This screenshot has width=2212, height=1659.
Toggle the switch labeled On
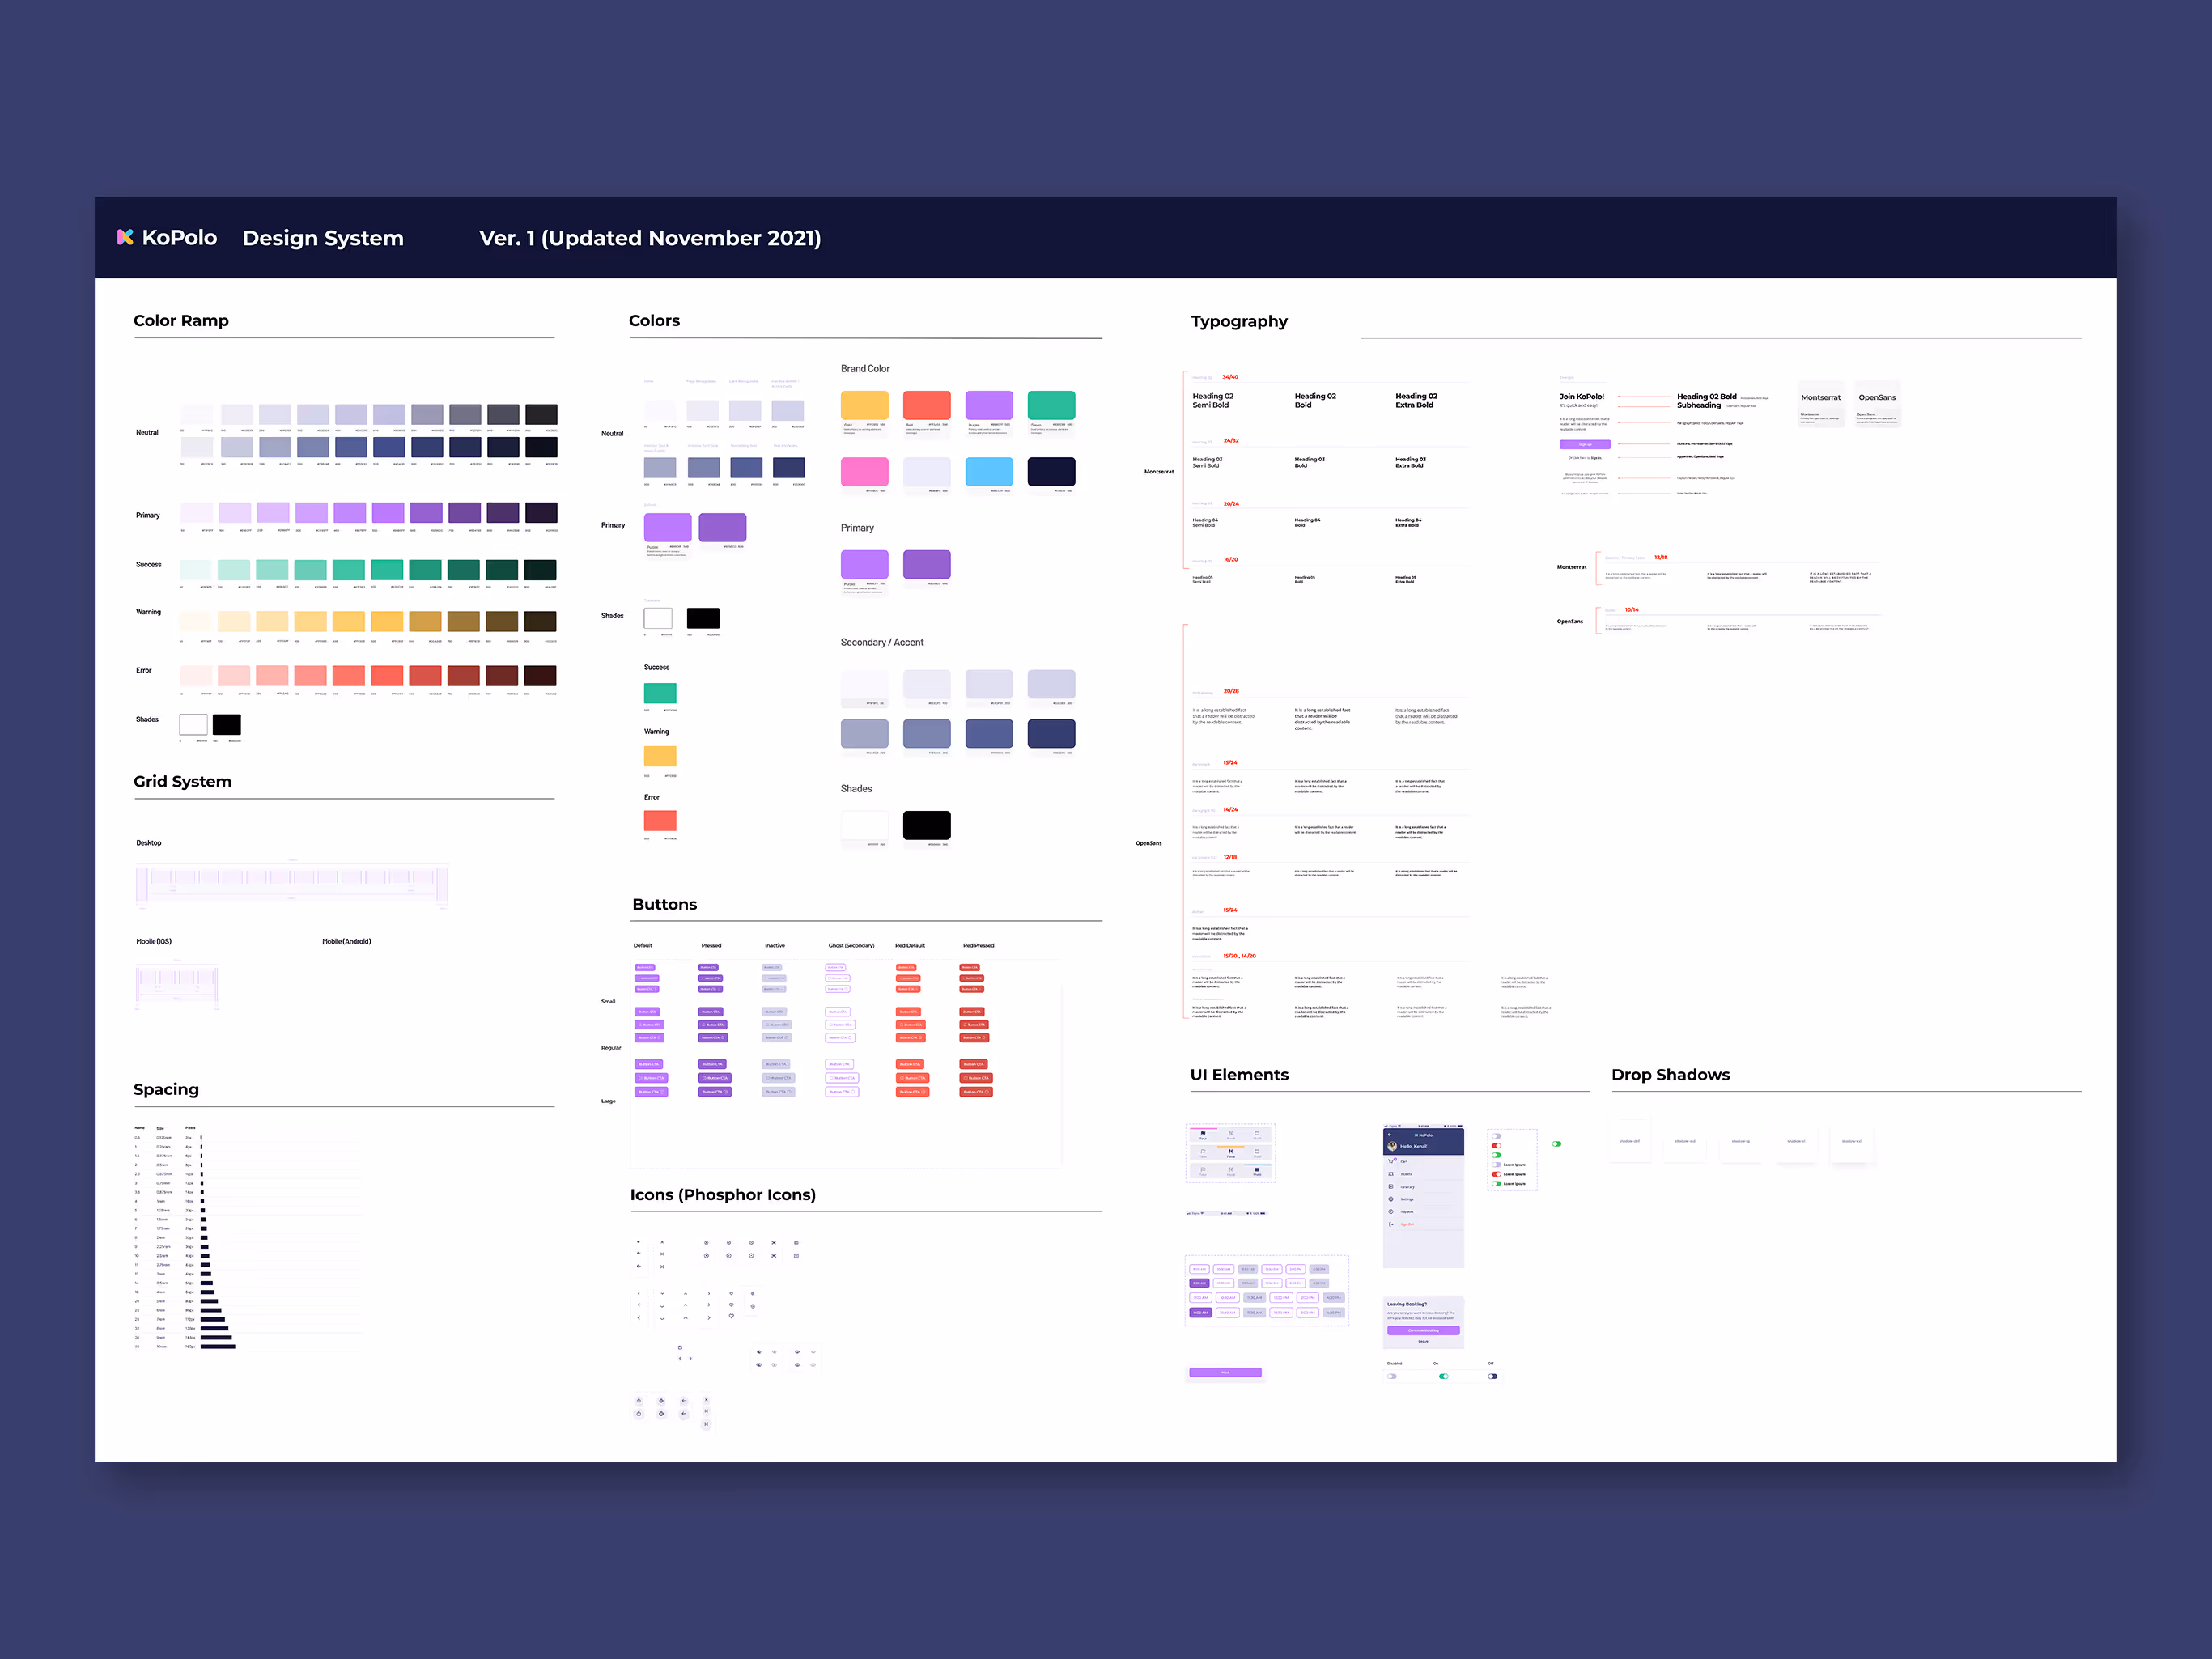point(1444,1376)
